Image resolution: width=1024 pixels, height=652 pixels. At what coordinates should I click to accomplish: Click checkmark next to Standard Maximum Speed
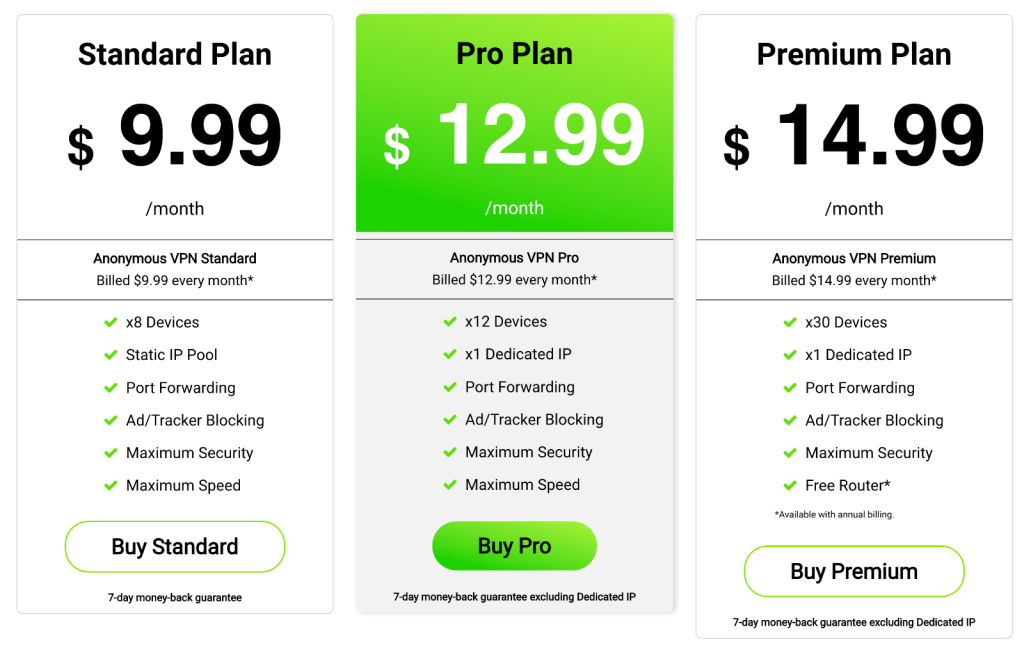tap(111, 486)
